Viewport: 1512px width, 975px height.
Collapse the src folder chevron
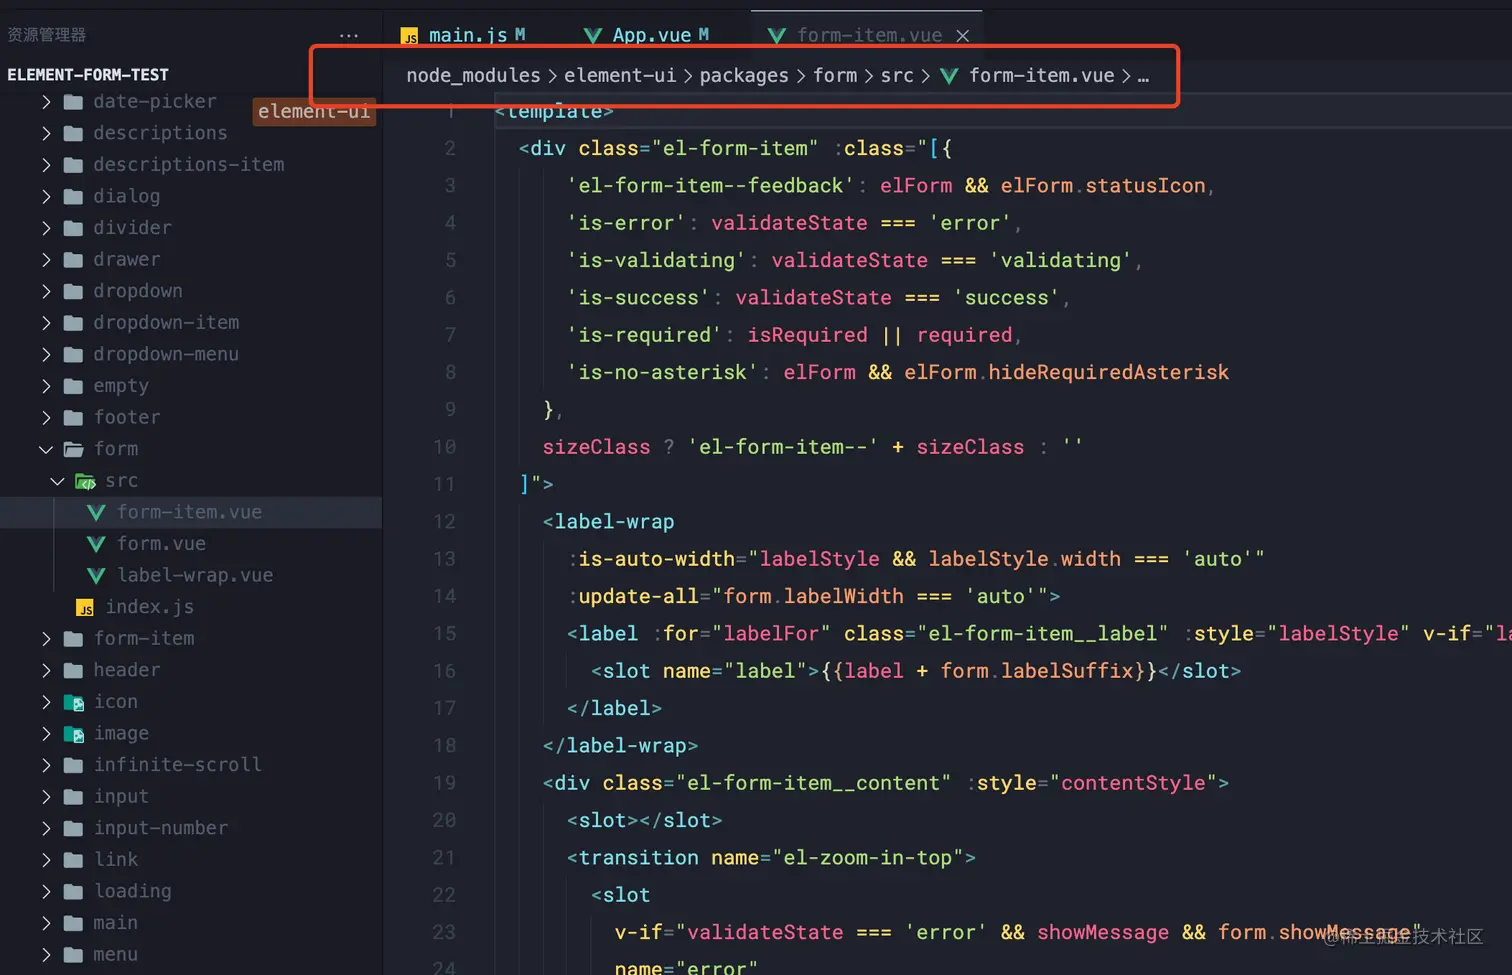(58, 481)
